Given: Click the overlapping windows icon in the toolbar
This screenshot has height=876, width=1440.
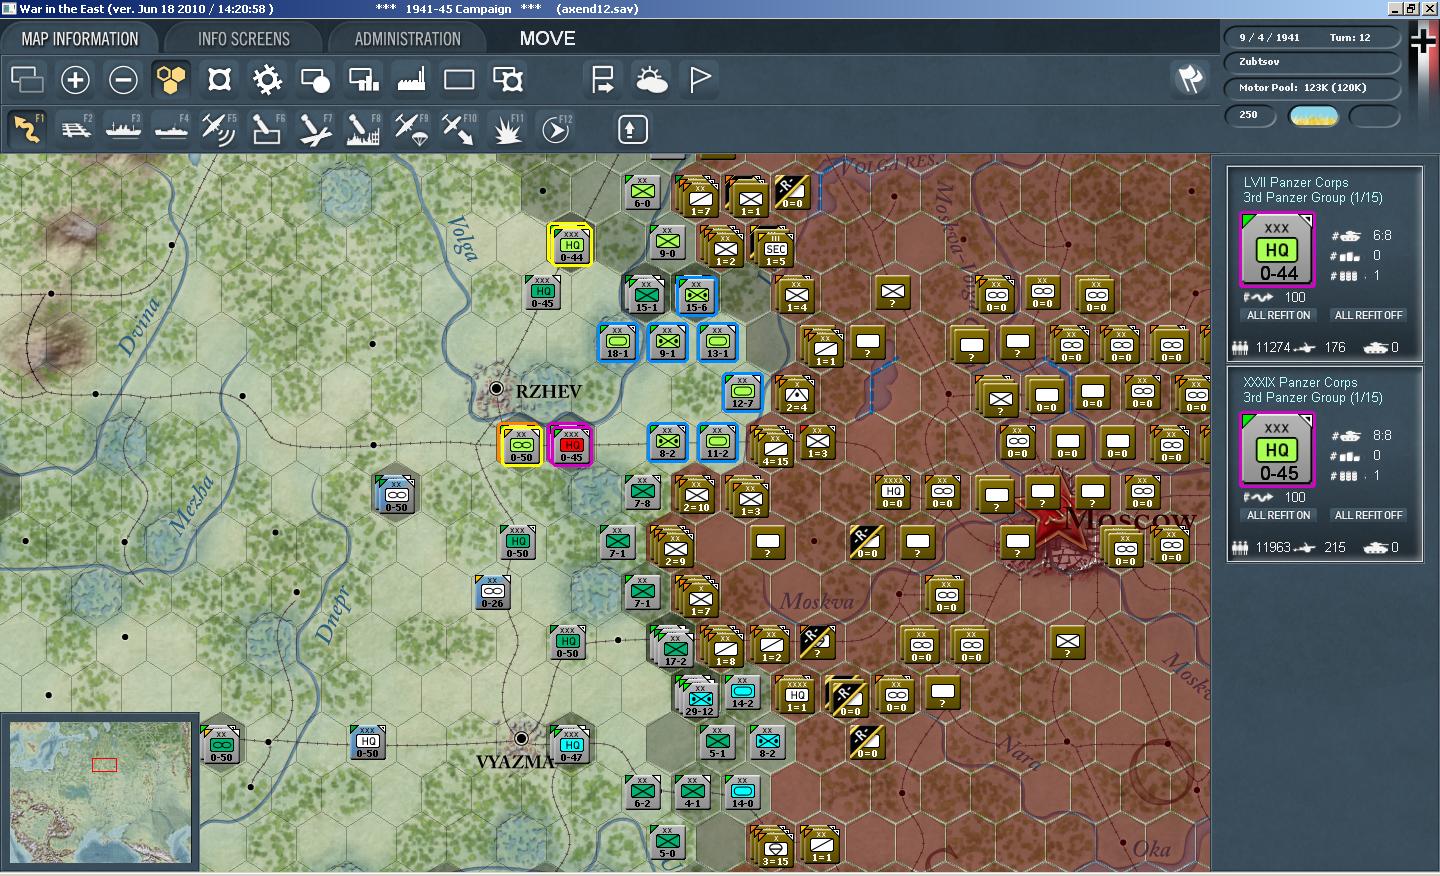Looking at the screenshot, I should 27,79.
